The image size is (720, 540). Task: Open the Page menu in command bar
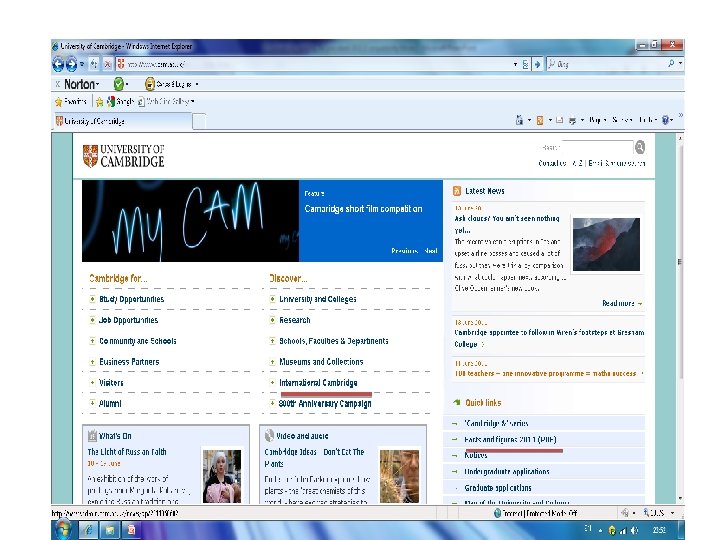pos(597,120)
